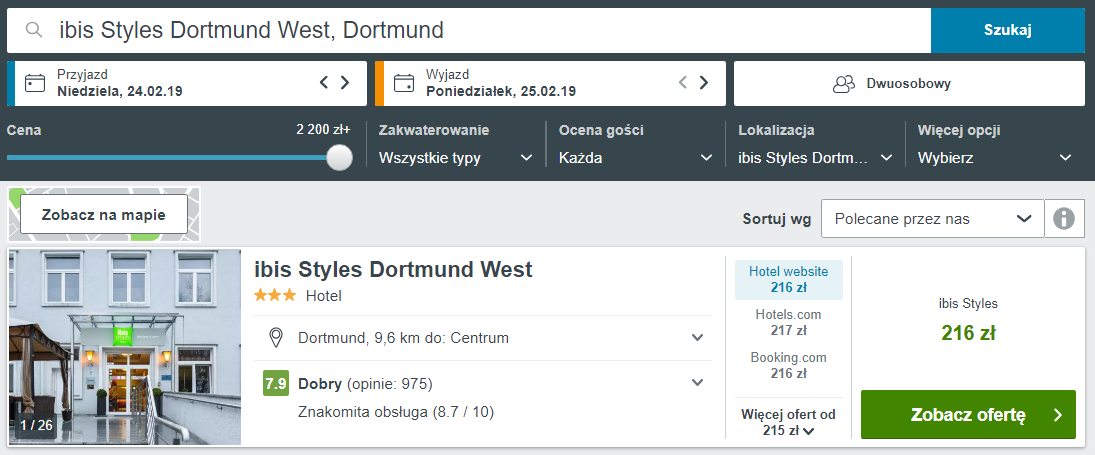The width and height of the screenshot is (1095, 455).
Task: Click the guests people icon
Action: (844, 84)
